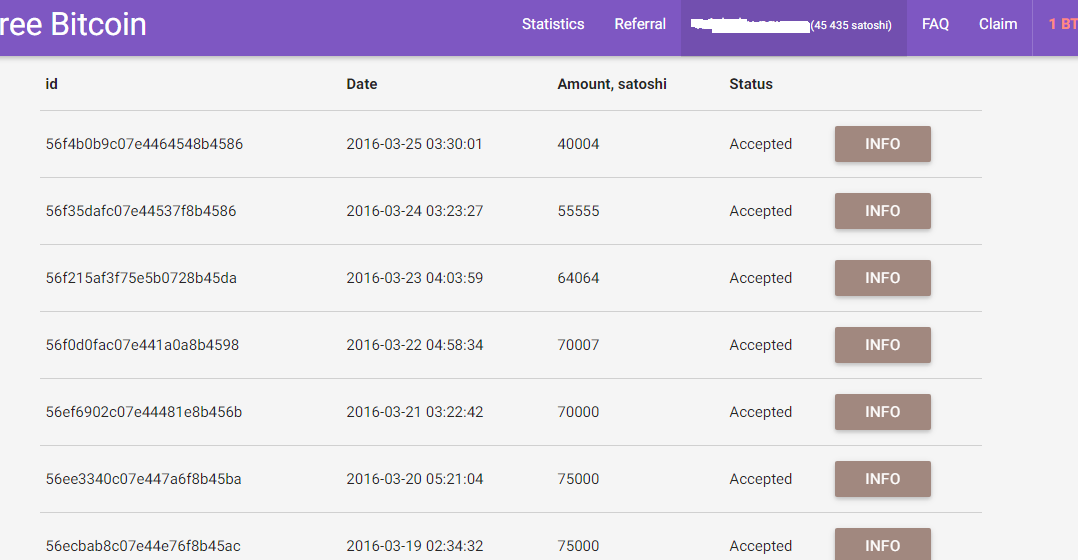Open the Statistics page
The width and height of the screenshot is (1078, 560).
click(553, 24)
